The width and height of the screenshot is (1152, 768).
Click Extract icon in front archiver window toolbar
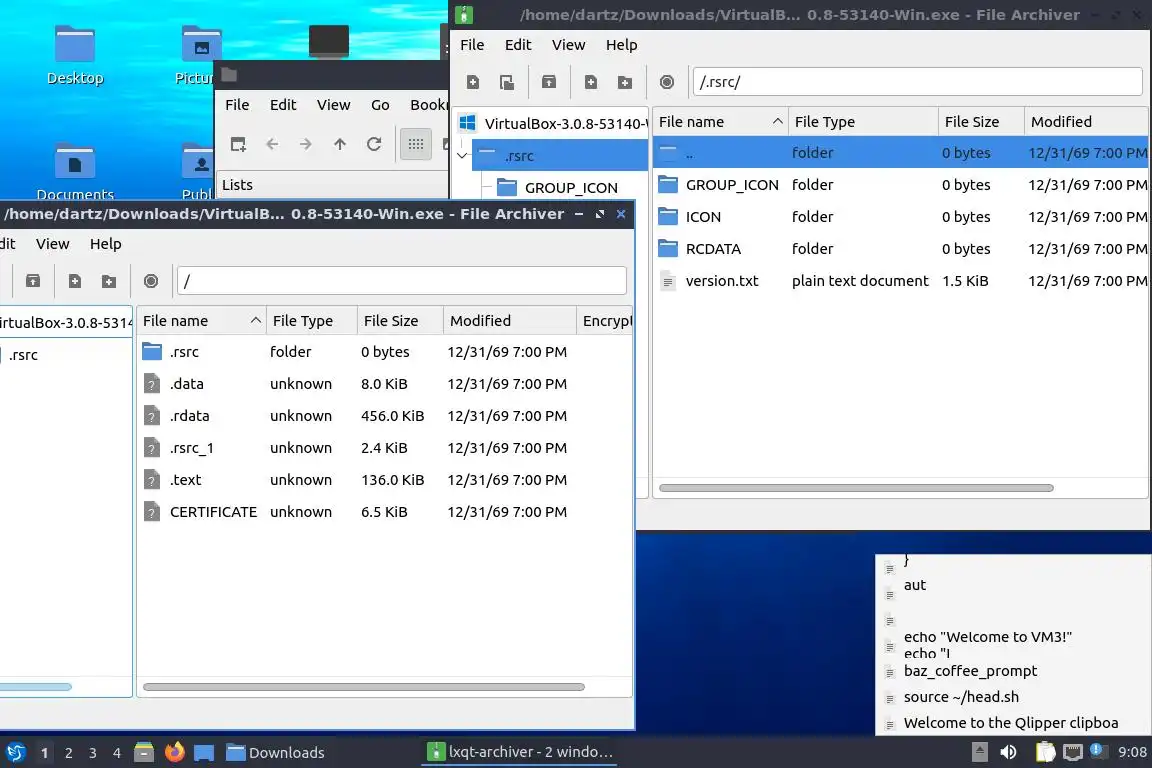[32, 281]
